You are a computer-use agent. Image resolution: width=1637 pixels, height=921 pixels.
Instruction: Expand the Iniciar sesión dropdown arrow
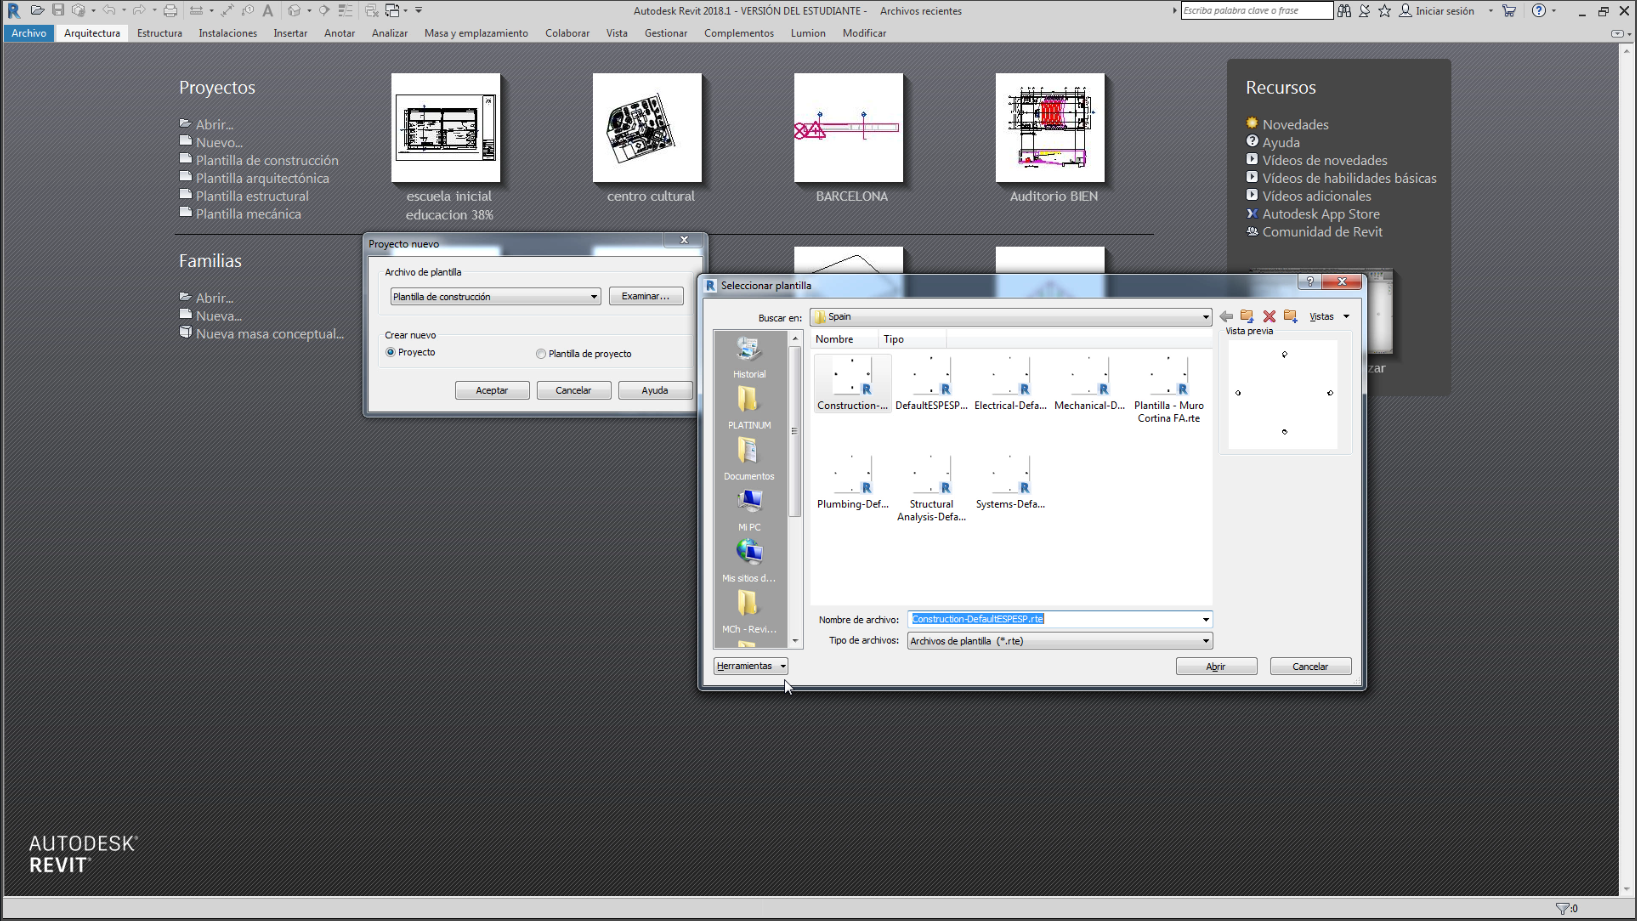pyautogui.click(x=1490, y=11)
